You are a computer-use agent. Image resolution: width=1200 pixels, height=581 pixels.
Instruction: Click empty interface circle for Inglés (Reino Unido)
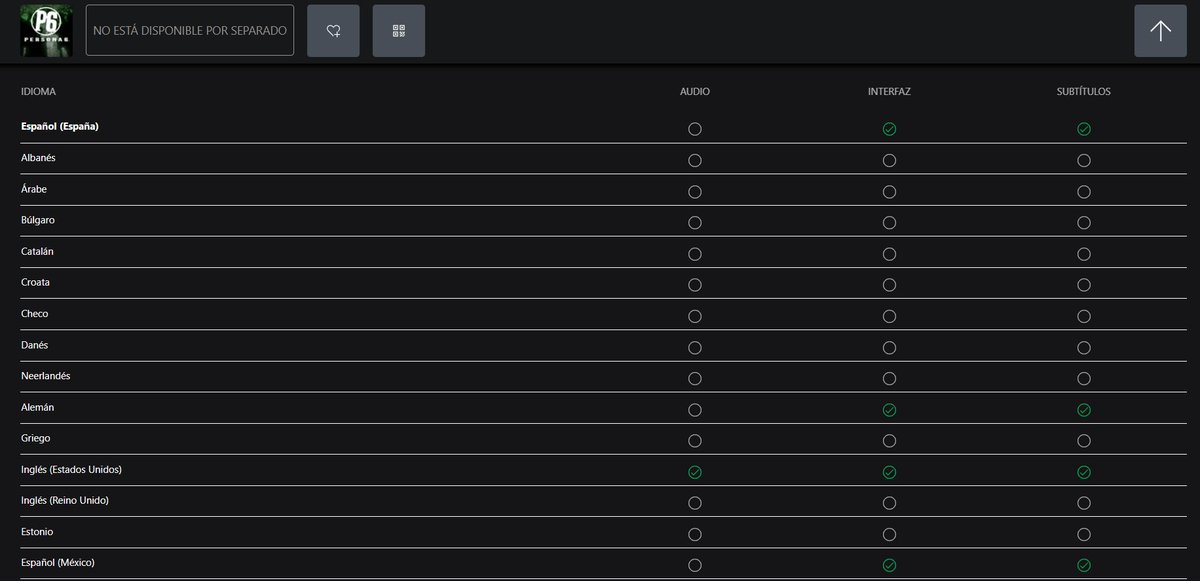coord(889,503)
